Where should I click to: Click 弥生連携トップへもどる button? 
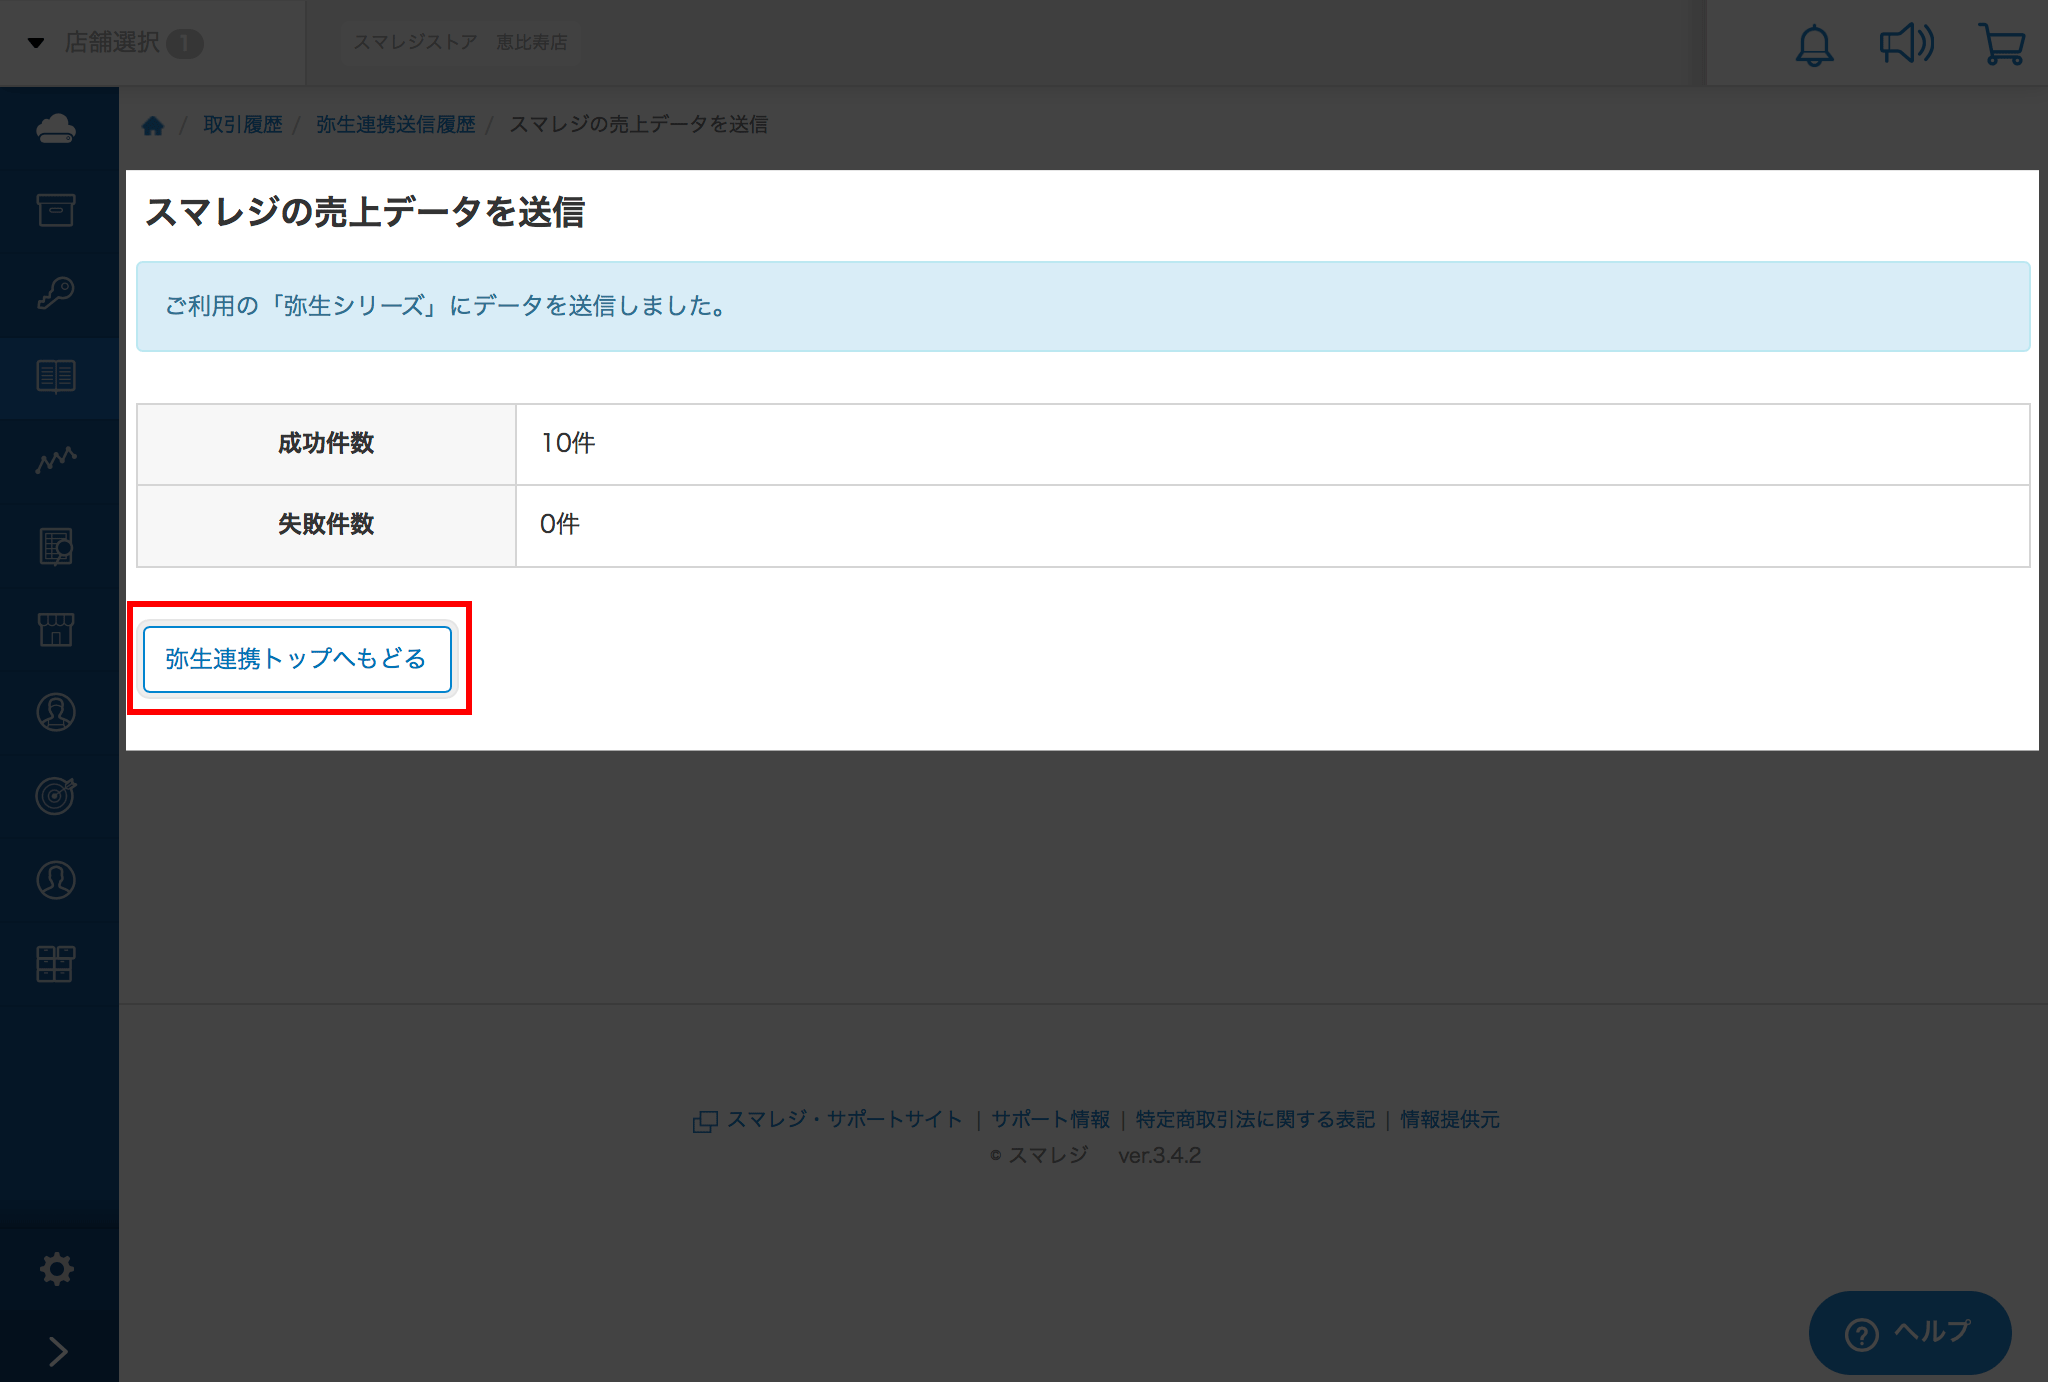click(x=297, y=659)
